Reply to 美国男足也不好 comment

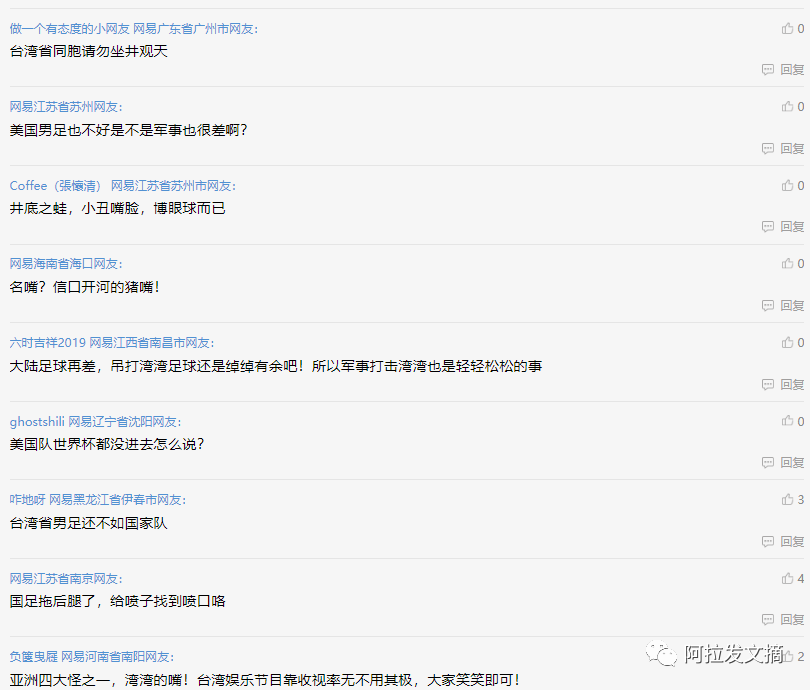(783, 148)
